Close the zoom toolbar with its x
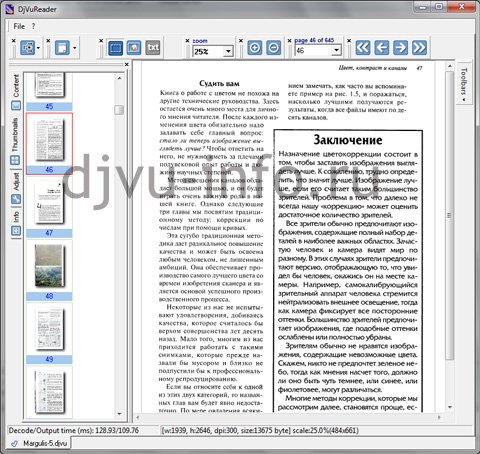The height and width of the screenshot is (454, 480). pyautogui.click(x=187, y=41)
